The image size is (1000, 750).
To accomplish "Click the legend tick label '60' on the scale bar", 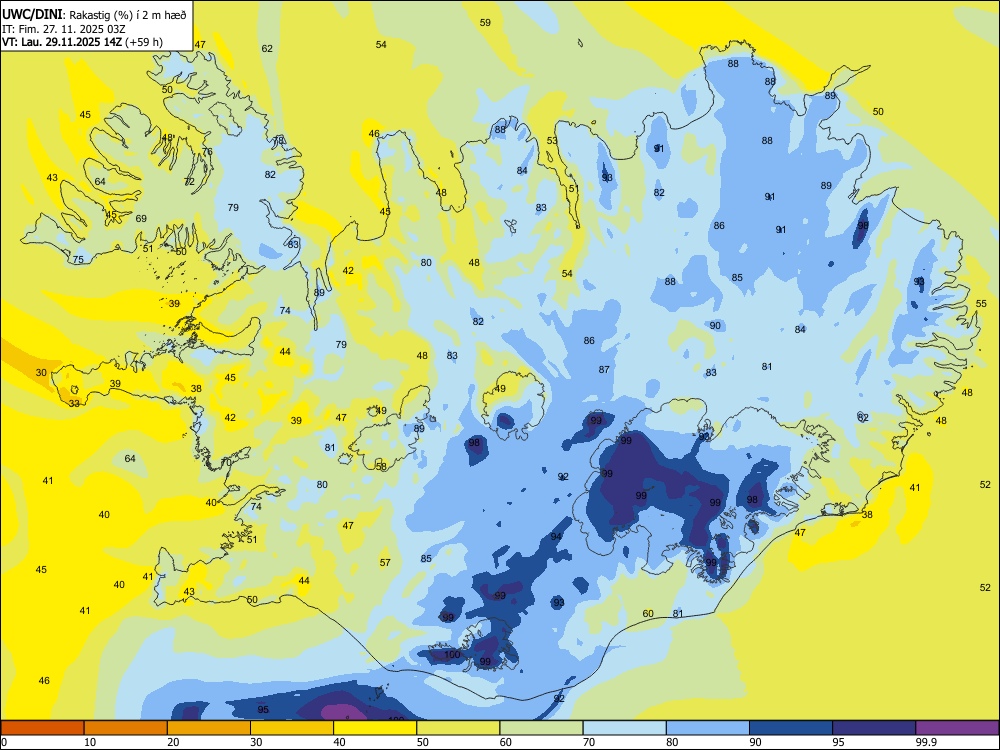I will coord(505,742).
